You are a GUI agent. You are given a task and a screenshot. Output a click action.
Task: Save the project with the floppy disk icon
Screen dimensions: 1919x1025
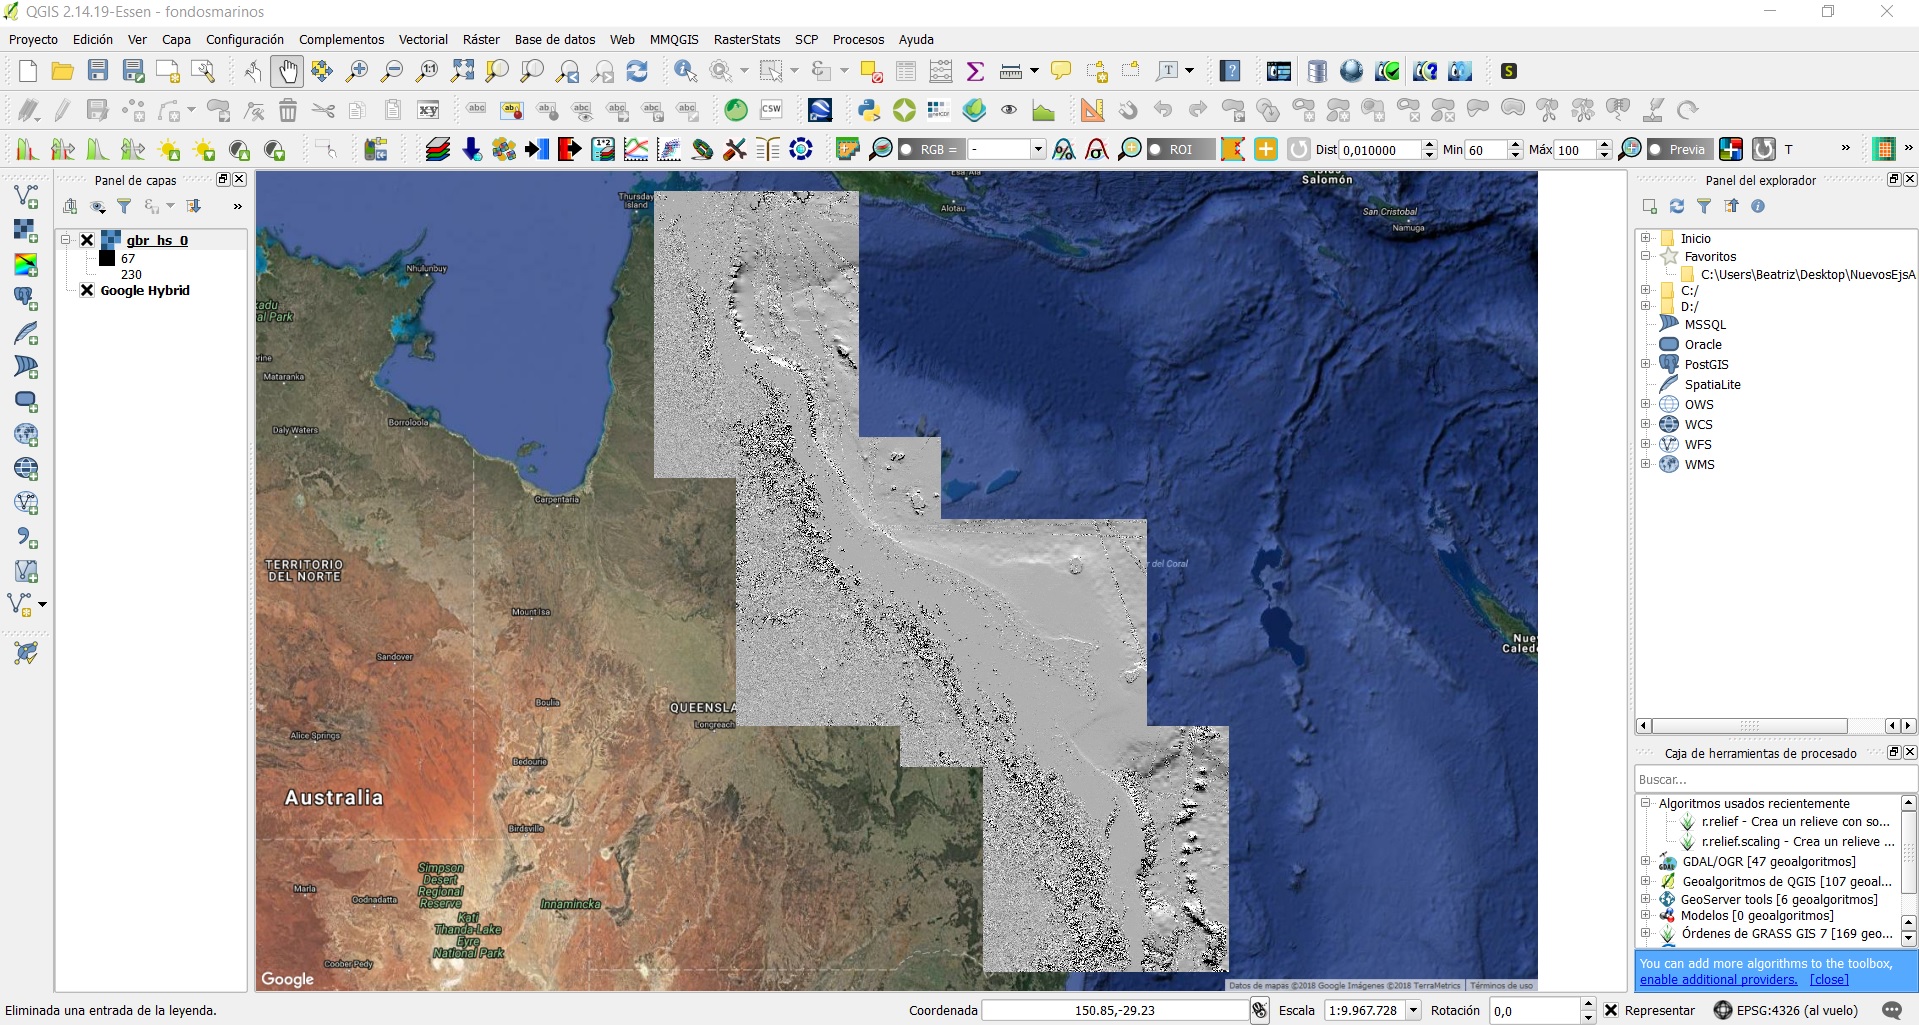tap(98, 71)
